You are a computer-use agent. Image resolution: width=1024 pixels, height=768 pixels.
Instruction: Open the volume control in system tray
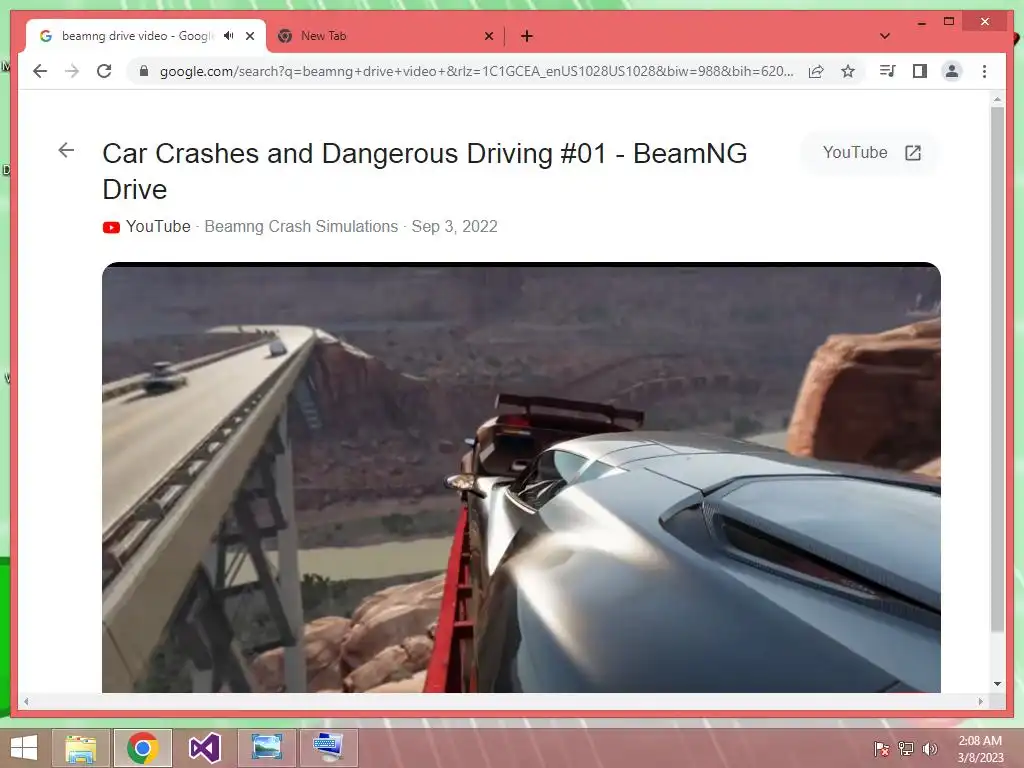pos(930,748)
